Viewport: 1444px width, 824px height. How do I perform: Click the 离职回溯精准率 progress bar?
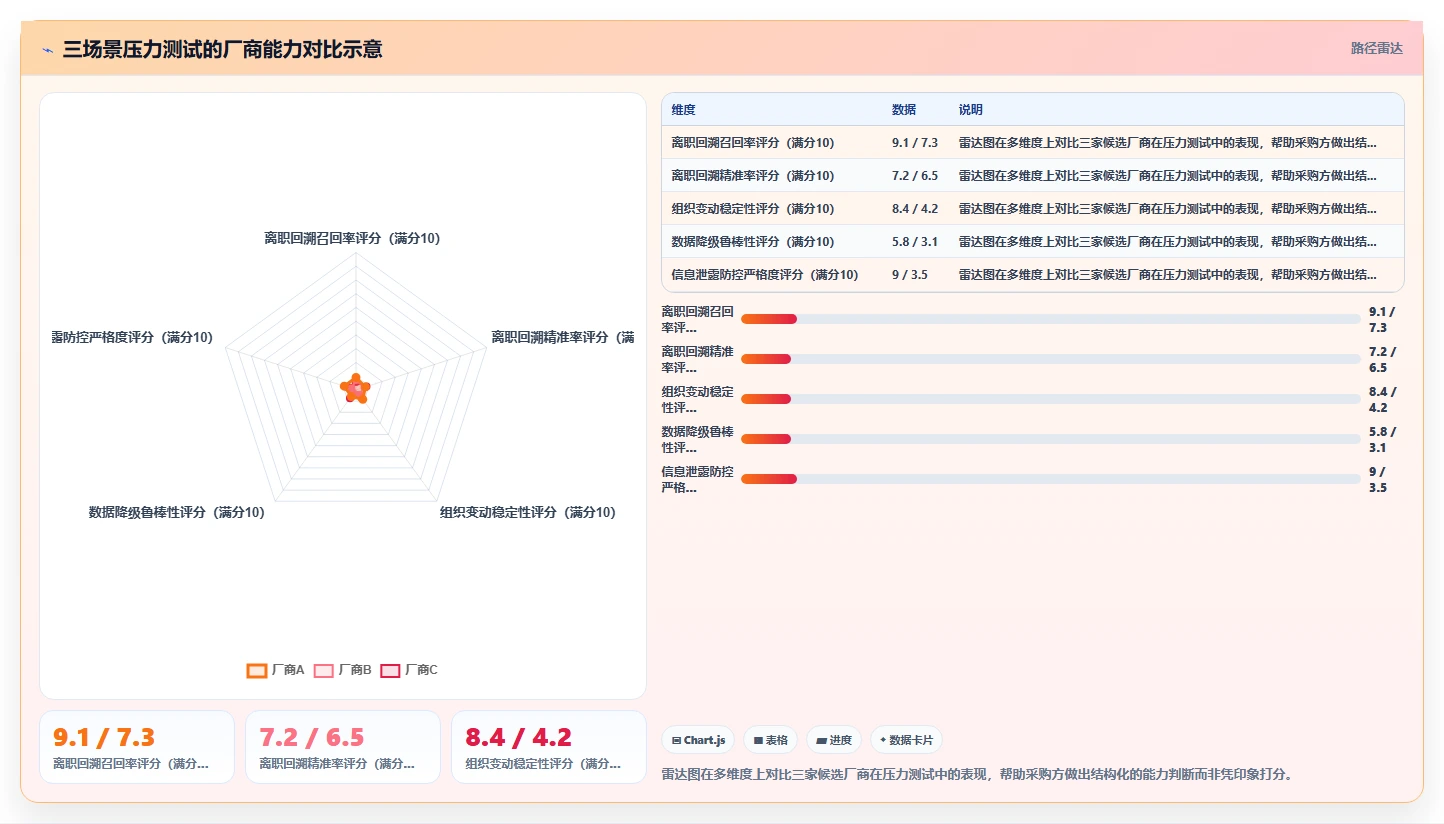click(1051, 359)
